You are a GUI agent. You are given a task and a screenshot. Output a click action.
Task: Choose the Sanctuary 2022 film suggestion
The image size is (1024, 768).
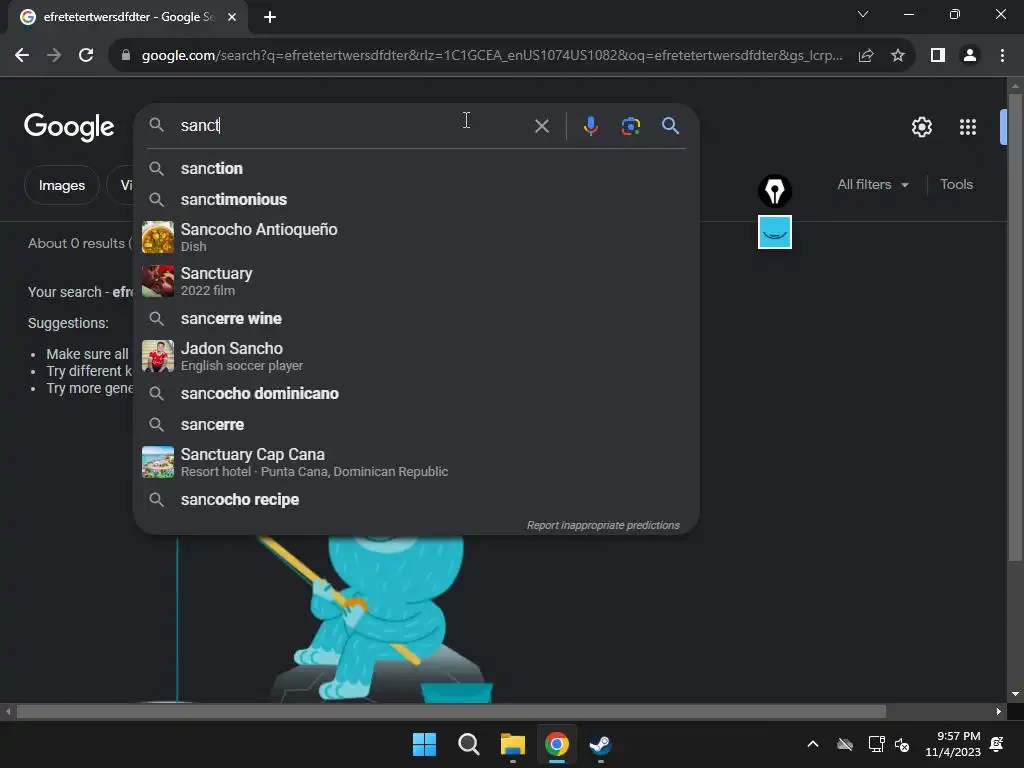point(416,281)
